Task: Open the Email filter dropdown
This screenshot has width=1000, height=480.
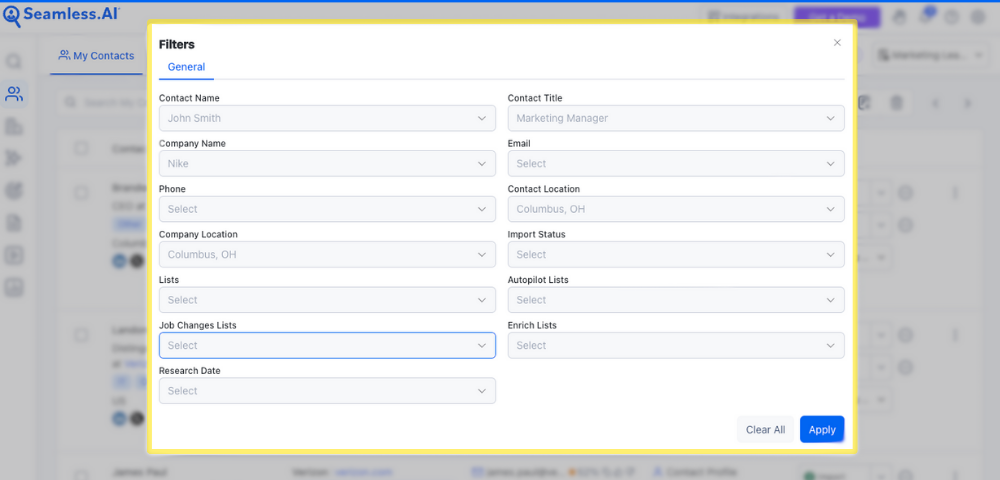Action: pyautogui.click(x=676, y=164)
